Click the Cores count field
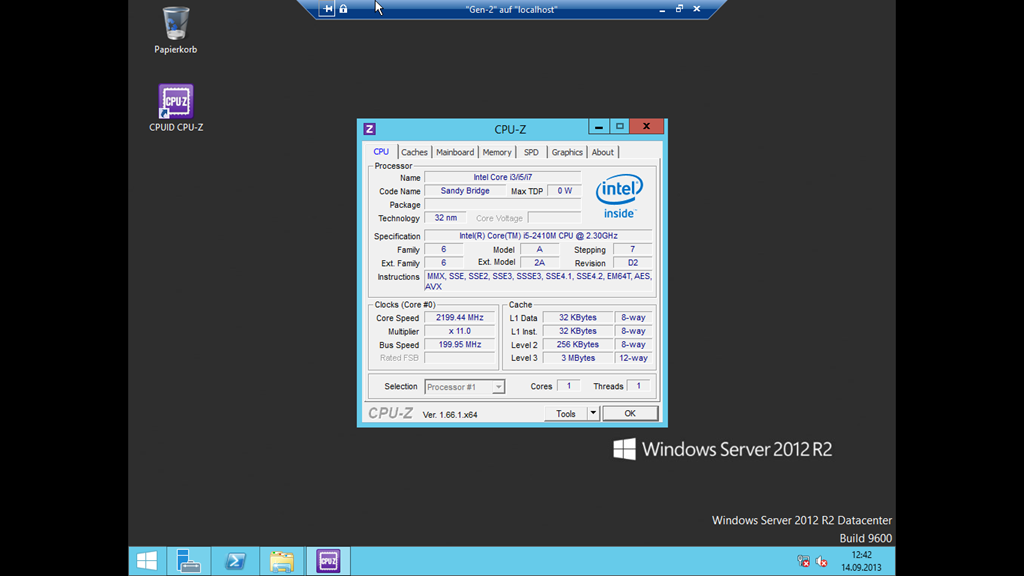 coord(569,386)
